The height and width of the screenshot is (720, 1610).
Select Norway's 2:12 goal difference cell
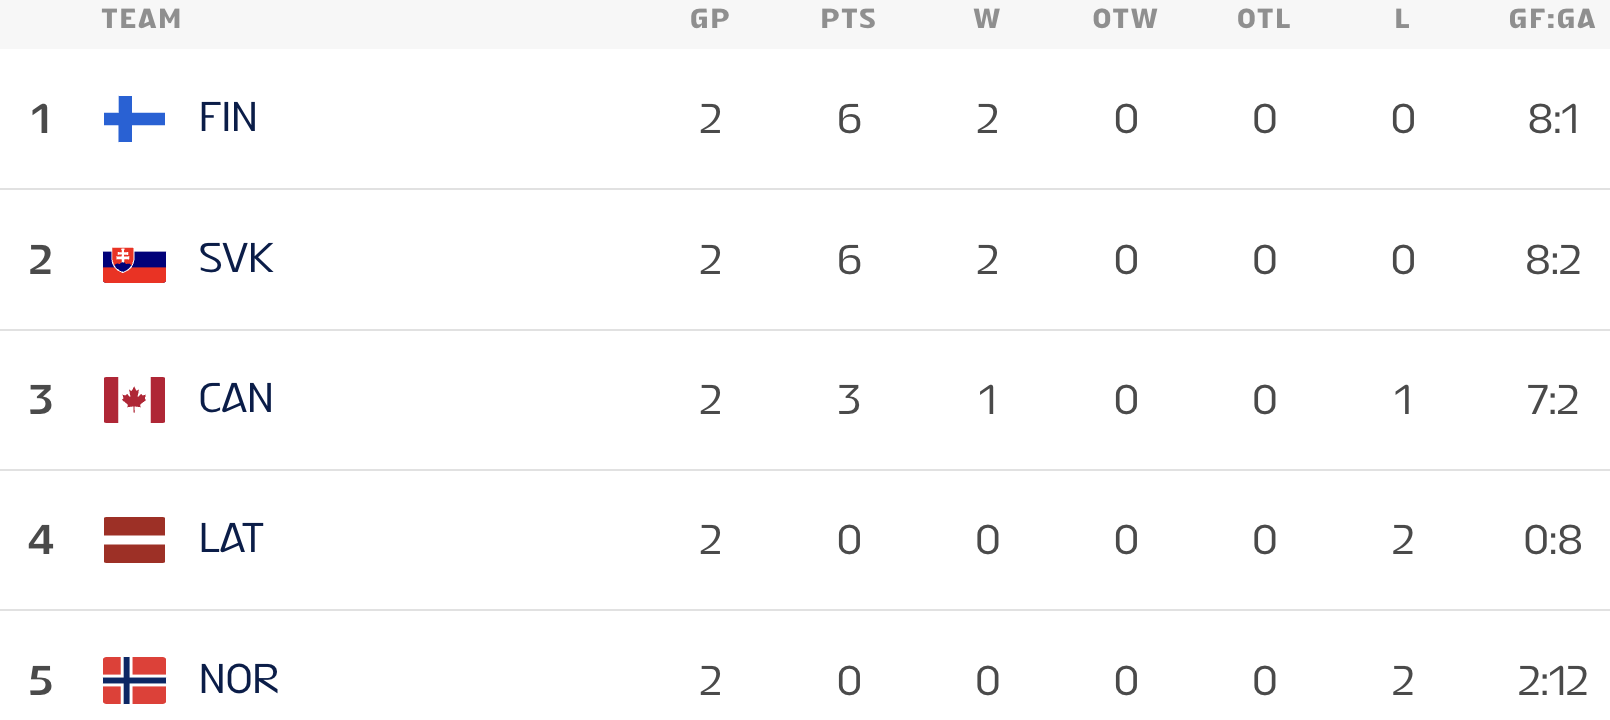click(x=1552, y=681)
